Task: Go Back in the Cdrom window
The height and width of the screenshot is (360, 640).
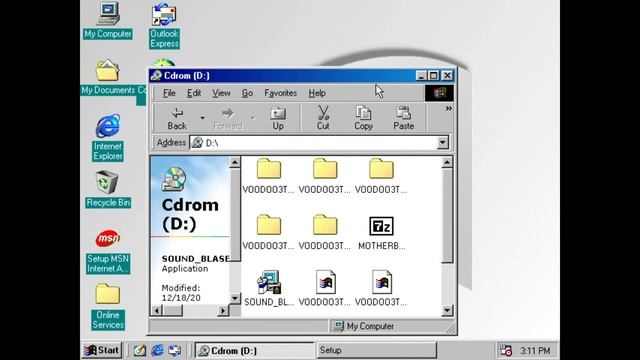Action: coord(177,118)
